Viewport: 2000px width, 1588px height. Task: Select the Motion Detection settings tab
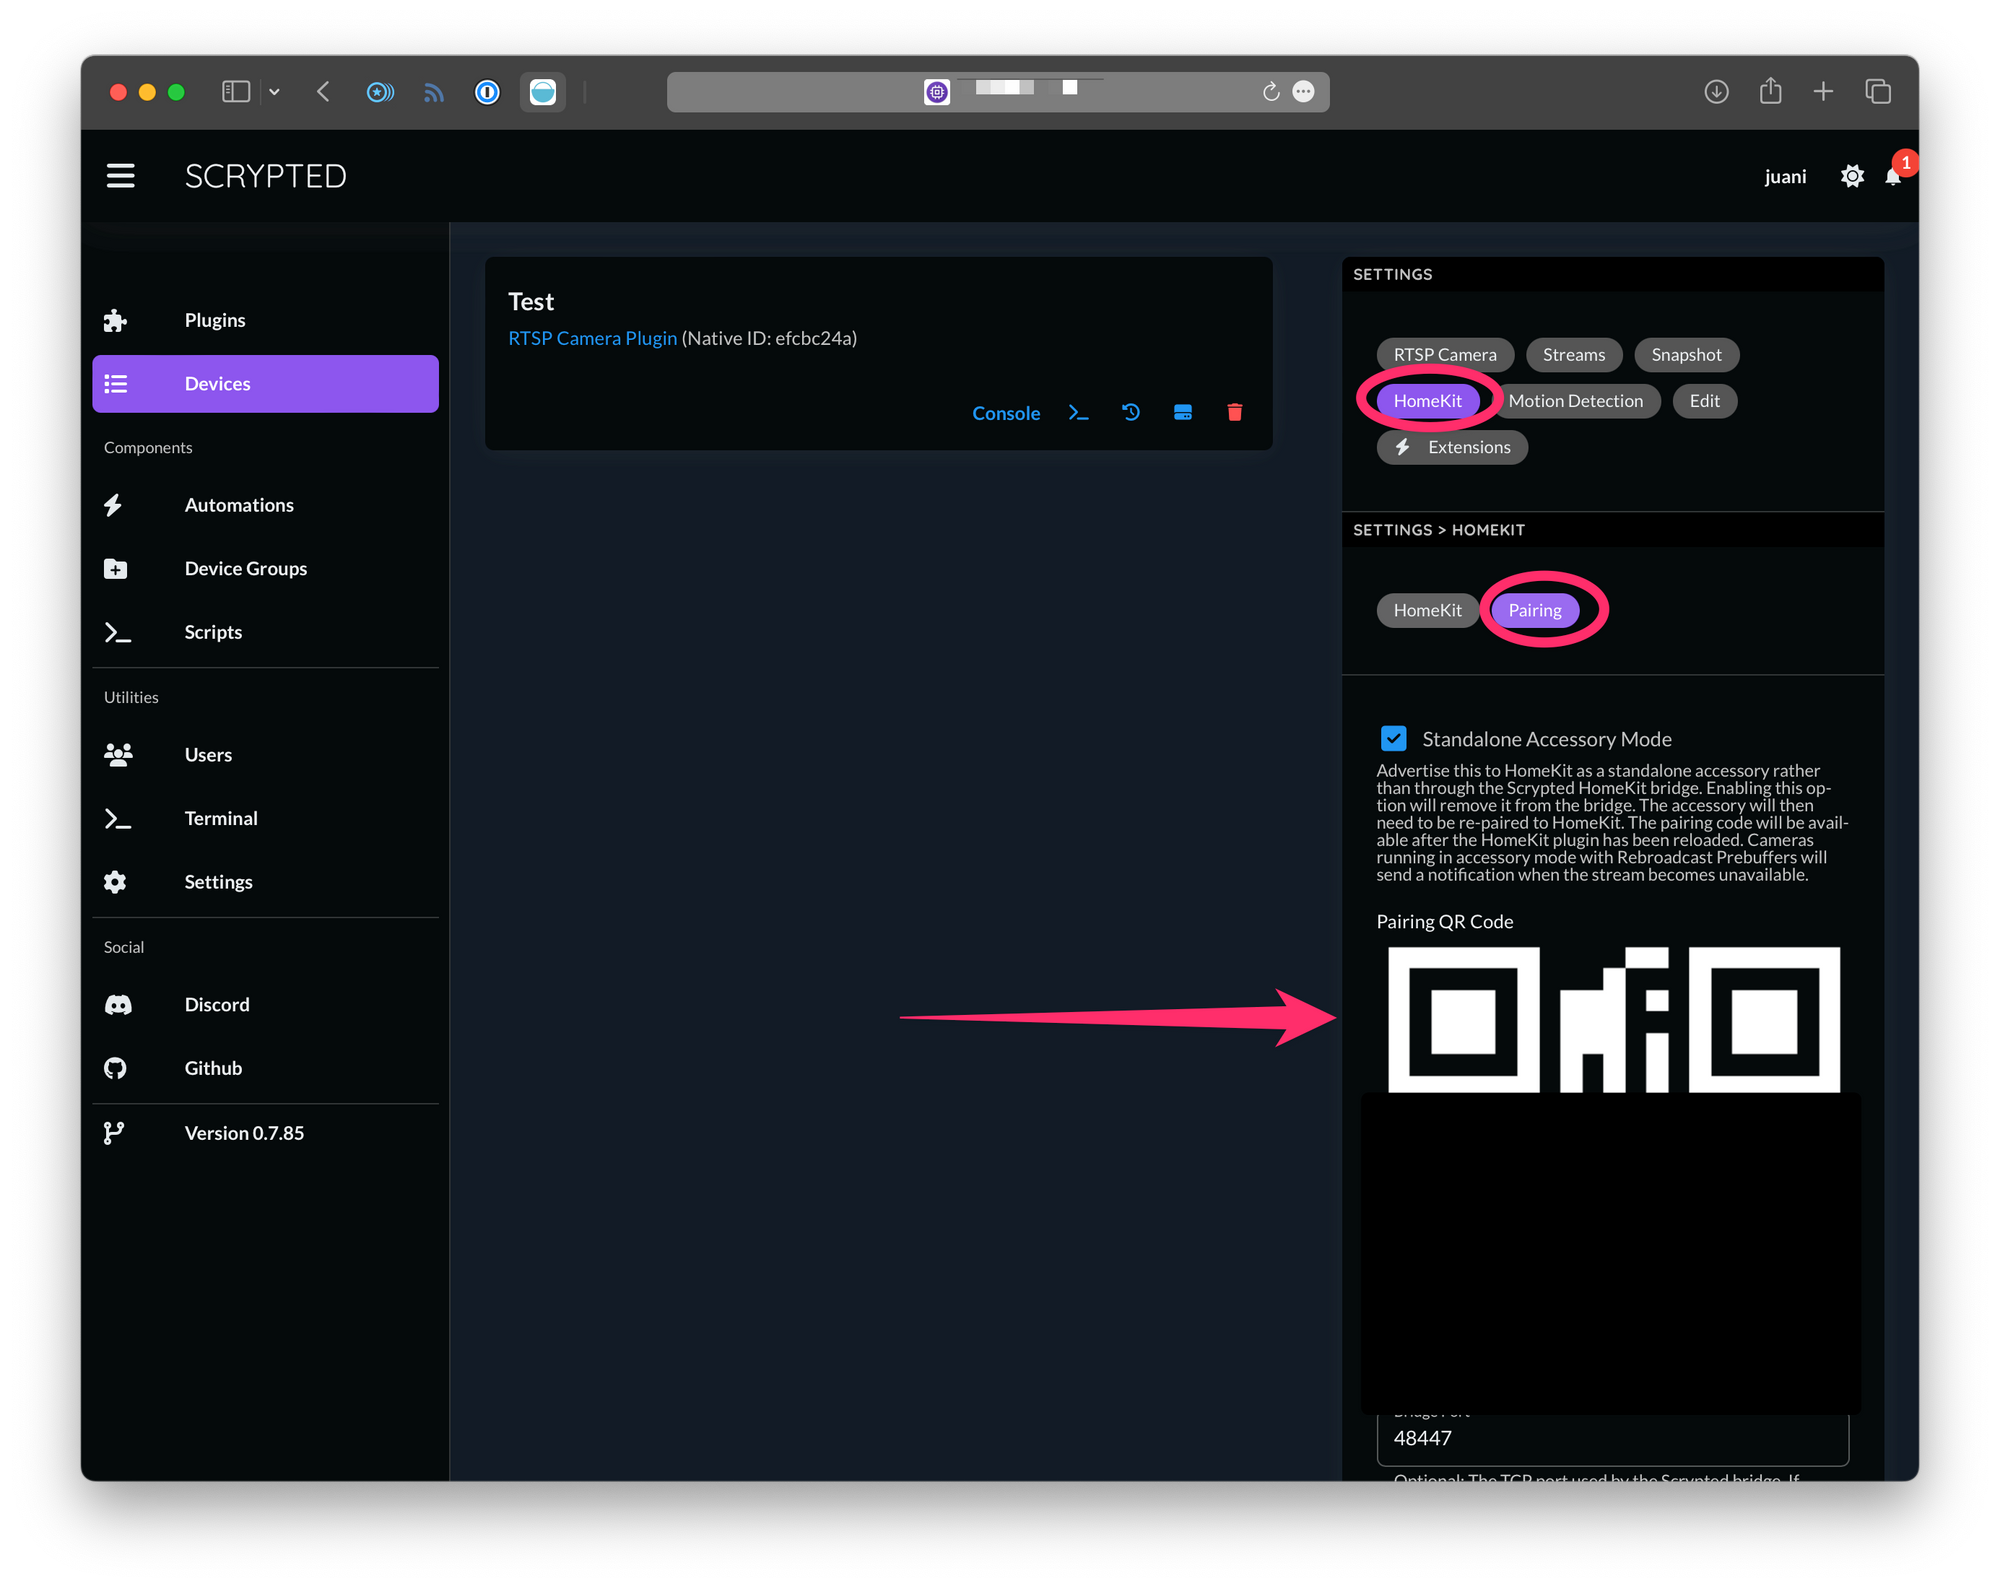1575,401
